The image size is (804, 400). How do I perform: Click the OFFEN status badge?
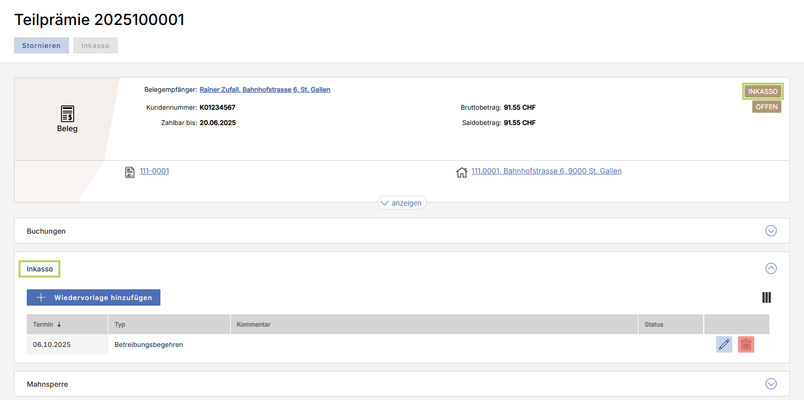pyautogui.click(x=766, y=107)
